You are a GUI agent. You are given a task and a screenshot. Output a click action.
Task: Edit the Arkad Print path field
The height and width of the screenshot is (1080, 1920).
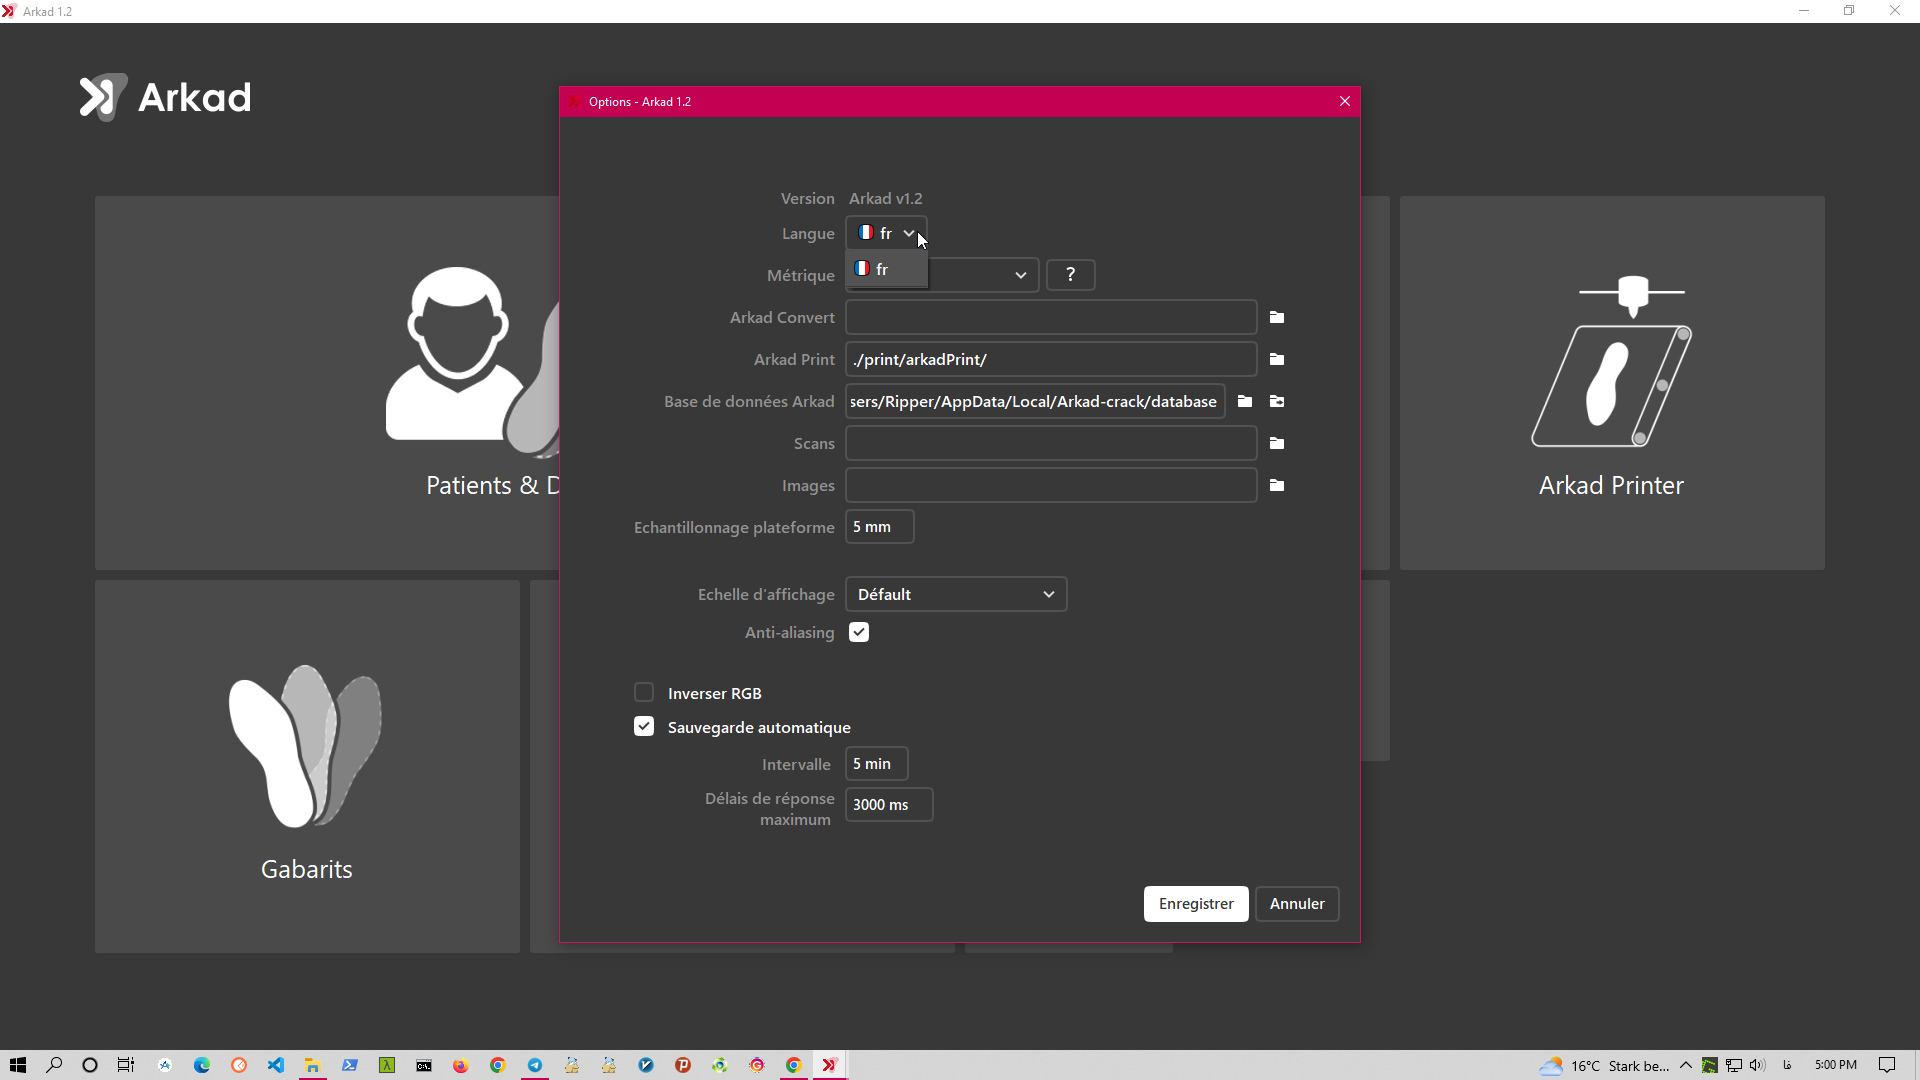1051,359
